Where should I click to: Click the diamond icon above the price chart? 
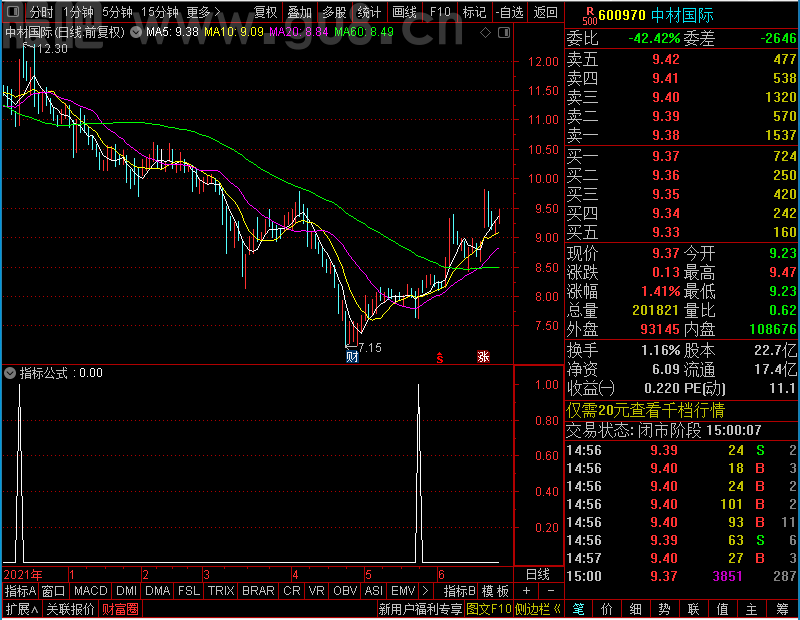[x=485, y=33]
